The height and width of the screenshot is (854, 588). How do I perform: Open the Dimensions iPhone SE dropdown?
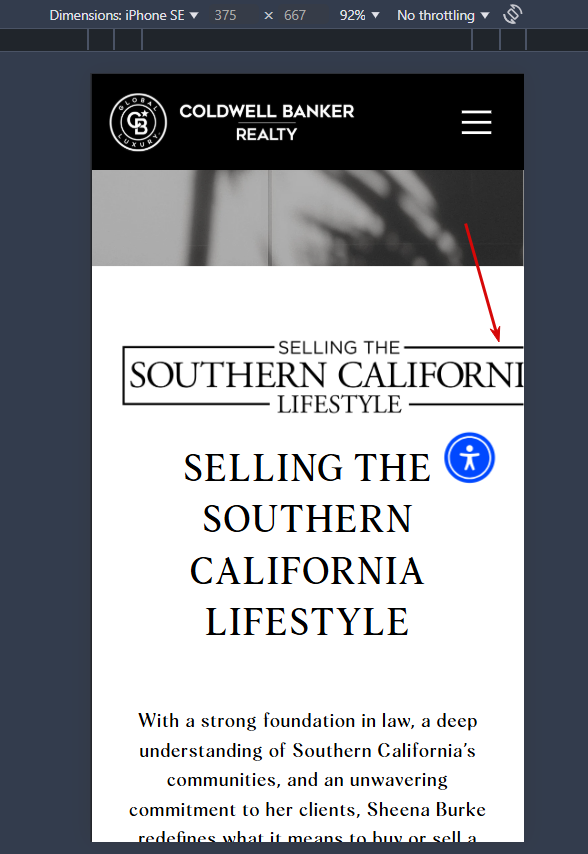click(124, 15)
